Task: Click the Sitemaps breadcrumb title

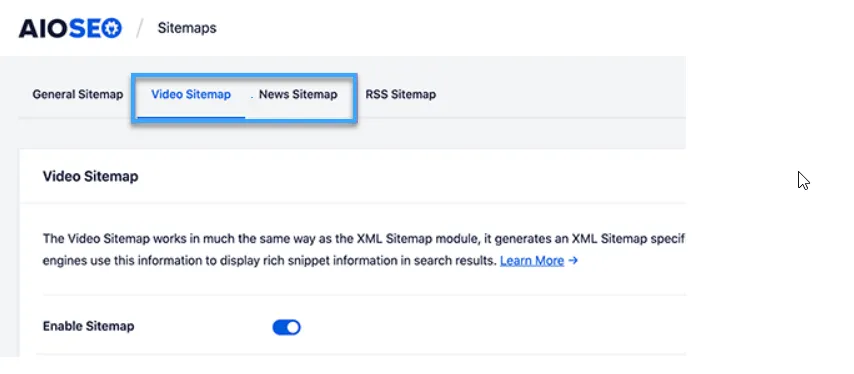Action: point(187,28)
